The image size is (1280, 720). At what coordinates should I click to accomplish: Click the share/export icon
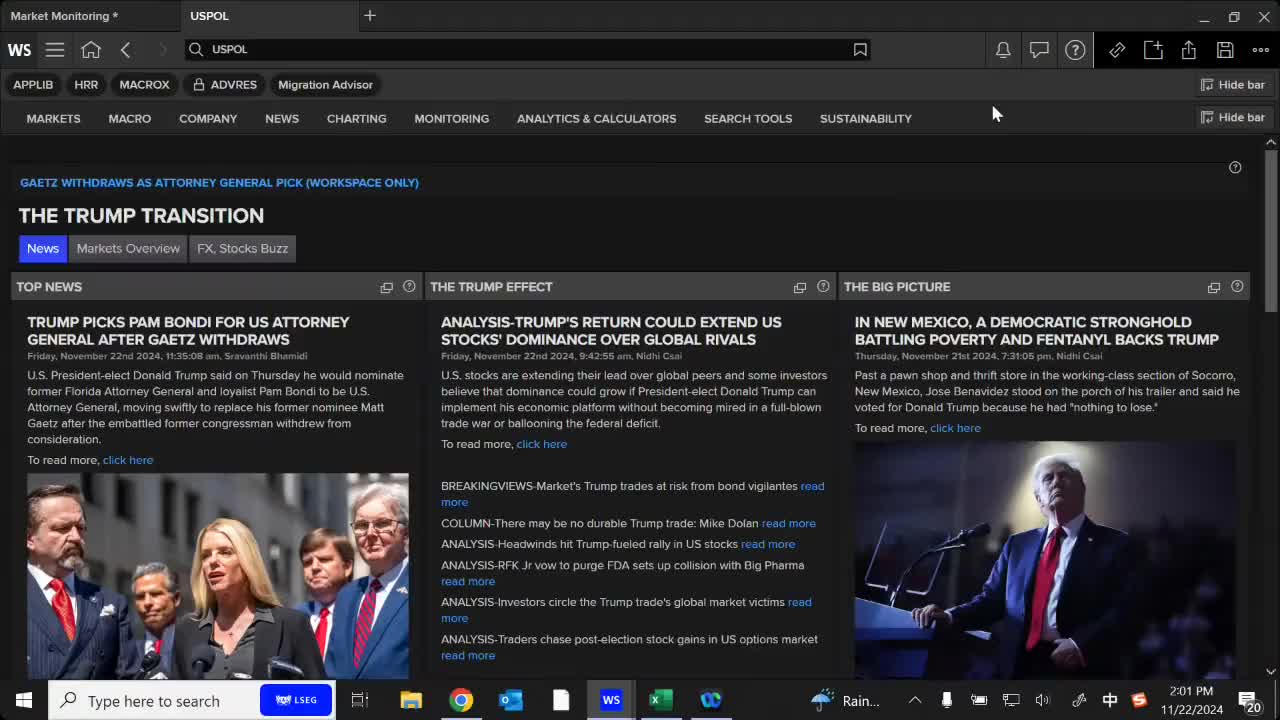[x=1189, y=49]
